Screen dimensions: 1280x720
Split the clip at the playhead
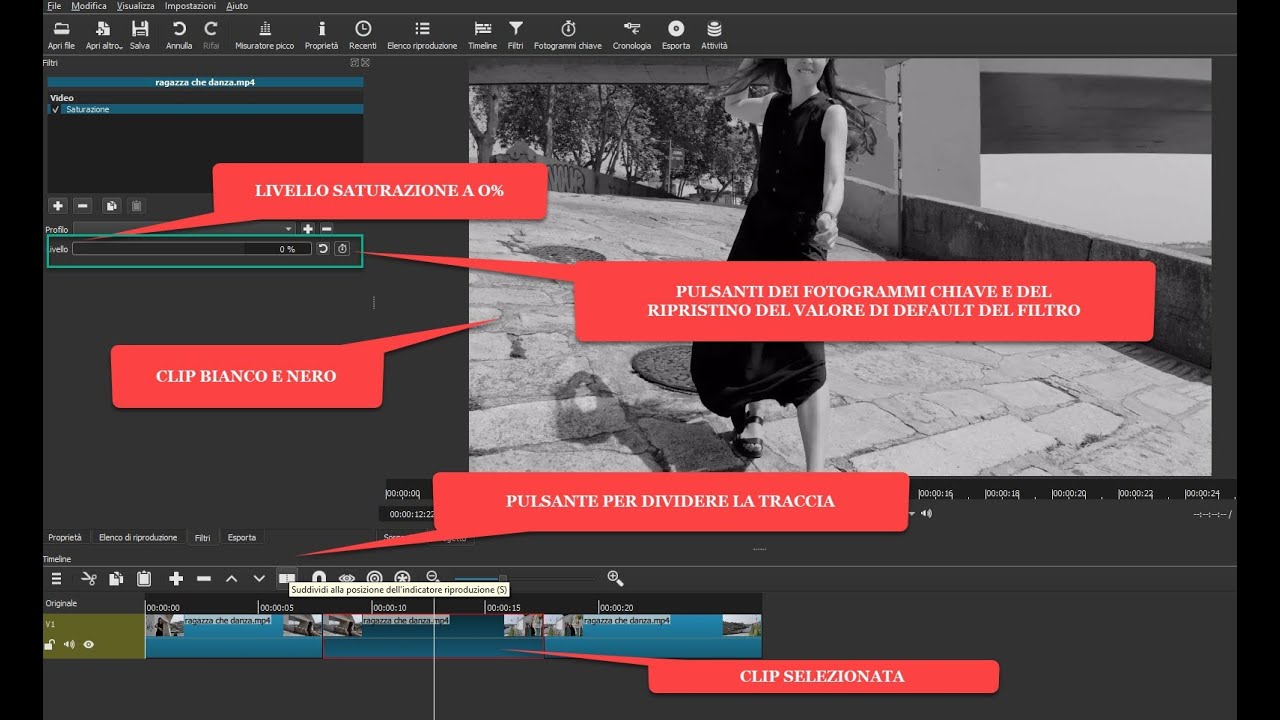point(287,578)
